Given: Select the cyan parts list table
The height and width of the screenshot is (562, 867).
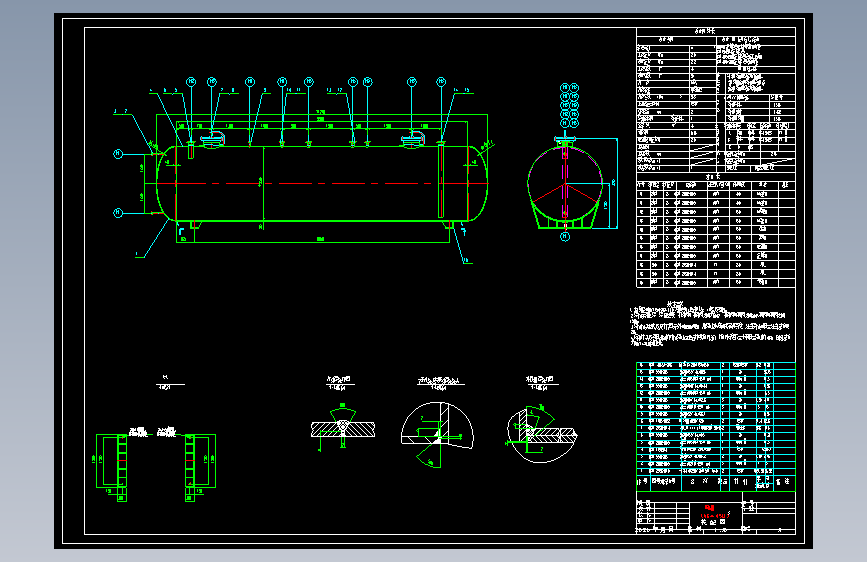Looking at the screenshot, I should [715, 426].
